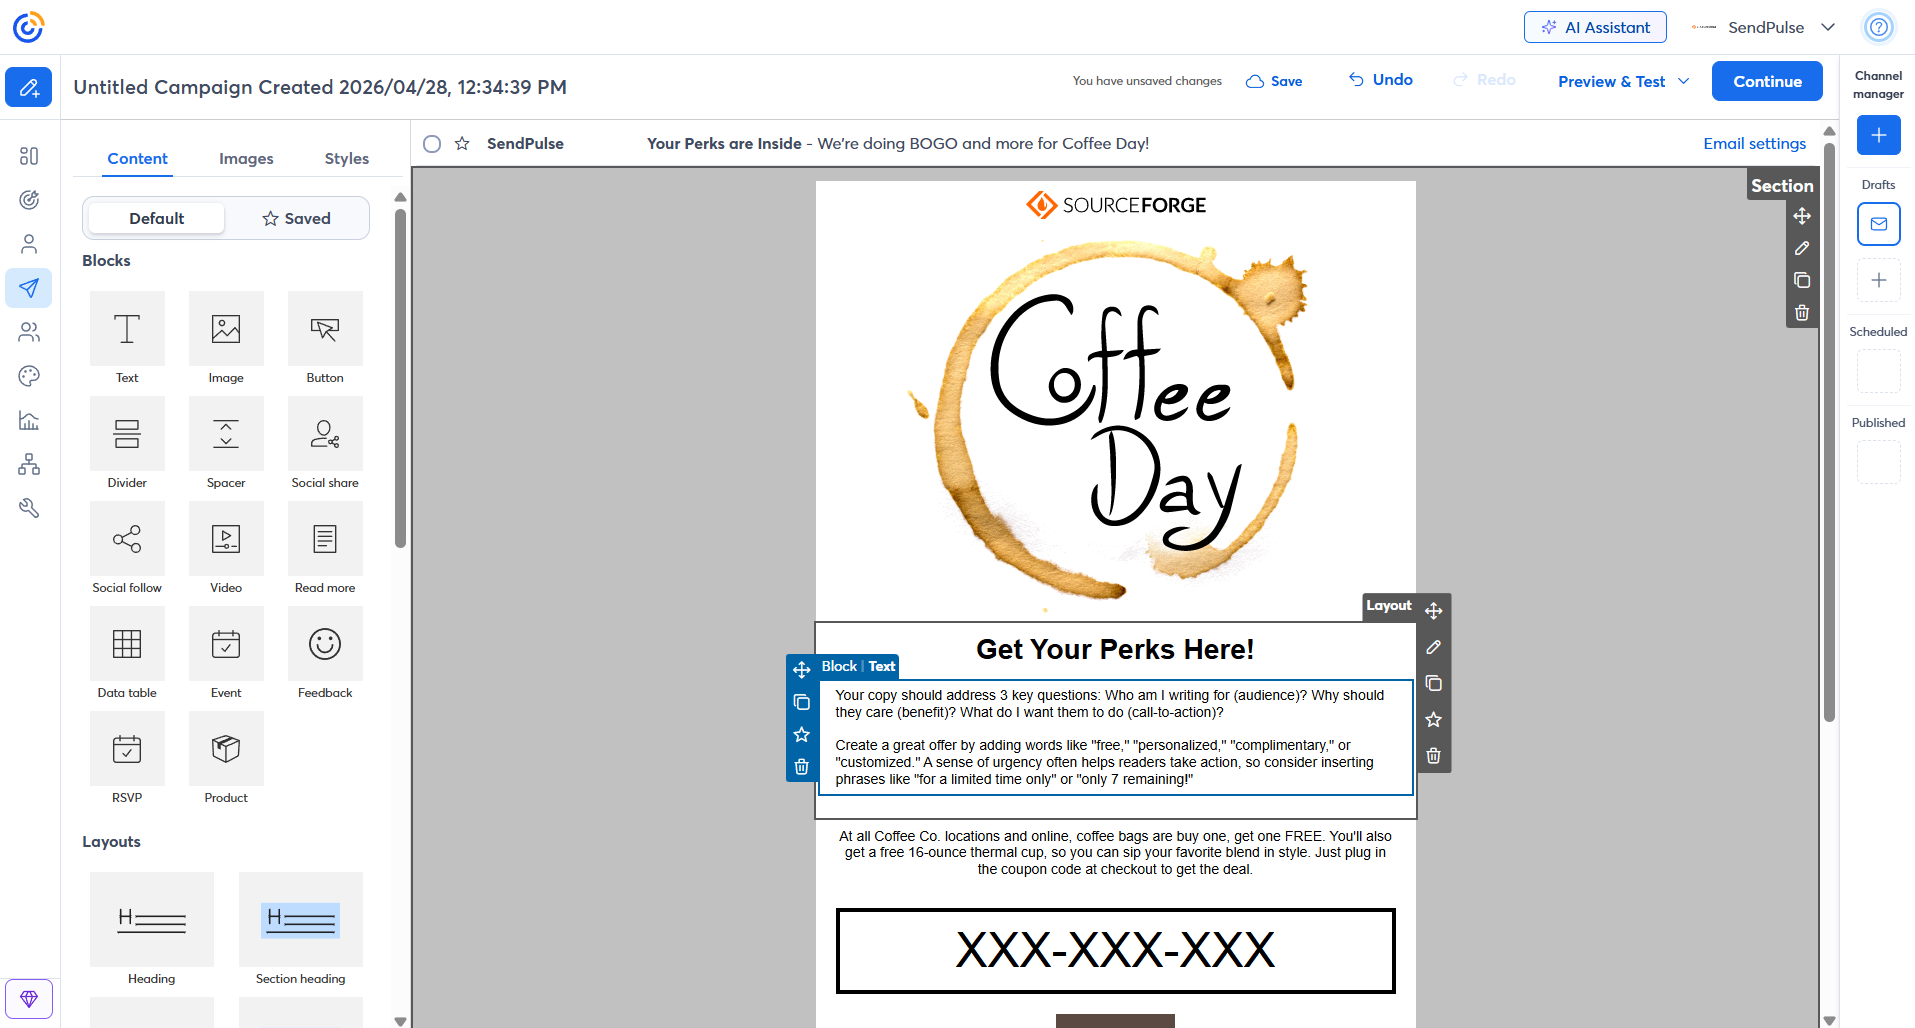Viewport: 1915px width, 1028px height.
Task: Expand the Preview & Test dropdown arrow
Action: [1684, 81]
